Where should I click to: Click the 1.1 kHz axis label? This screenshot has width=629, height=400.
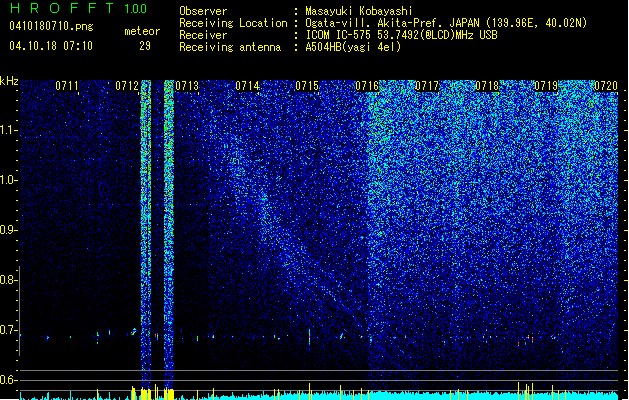[x=8, y=130]
